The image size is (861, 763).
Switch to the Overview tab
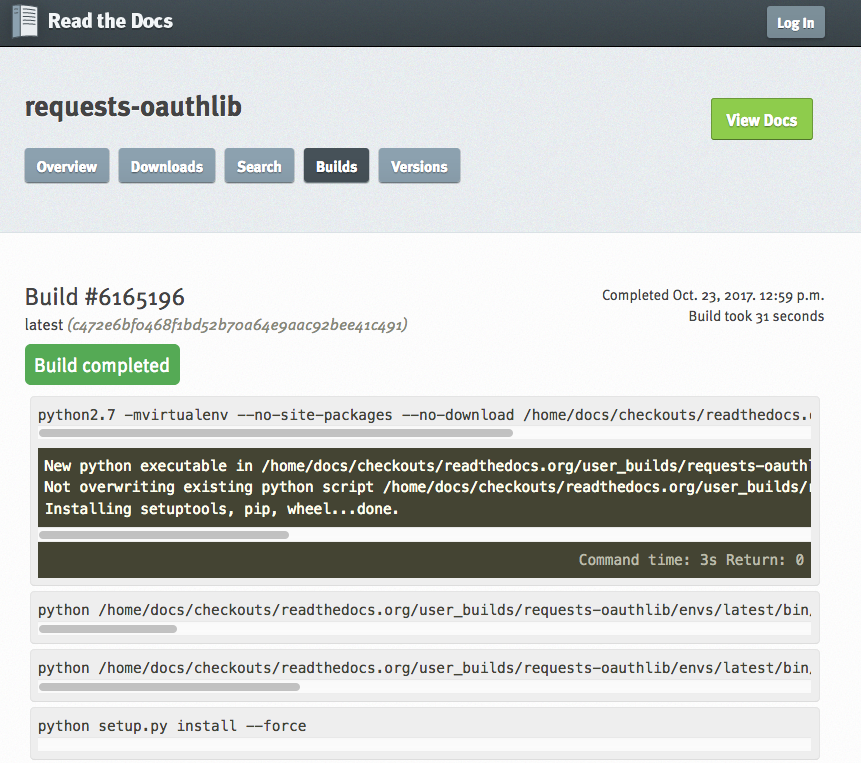[x=67, y=166]
